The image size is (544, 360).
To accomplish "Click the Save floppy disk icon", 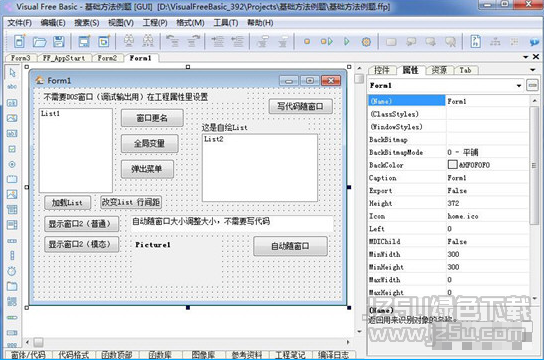I will [x=59, y=42].
